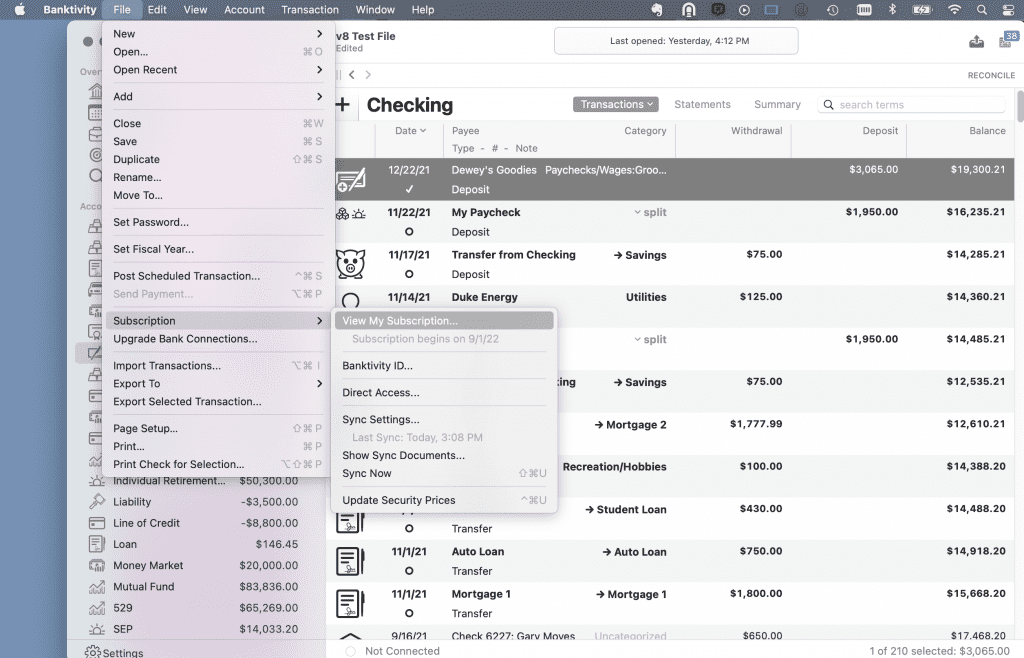Click the search terms field
Screen dimensions: 1024x658
[912, 104]
